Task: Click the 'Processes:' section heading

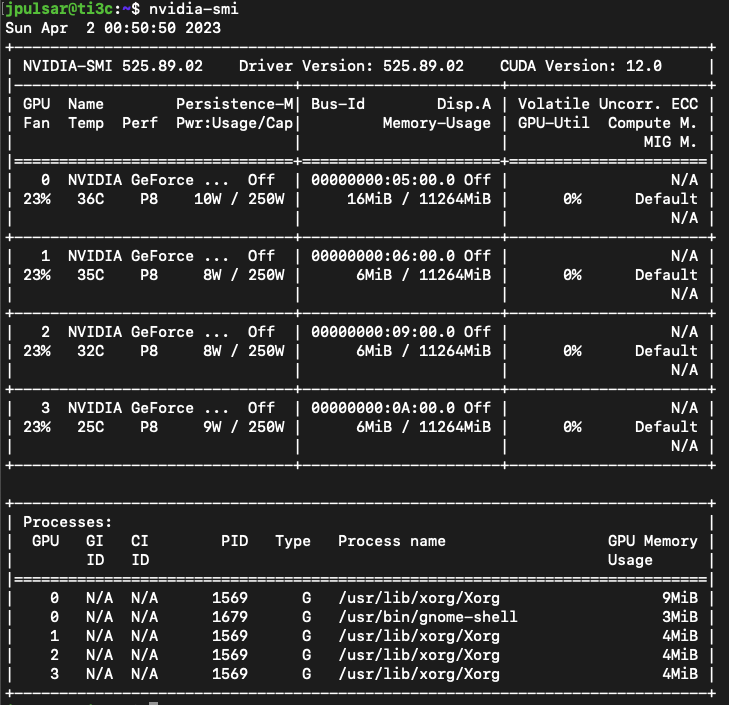Action: click(68, 522)
